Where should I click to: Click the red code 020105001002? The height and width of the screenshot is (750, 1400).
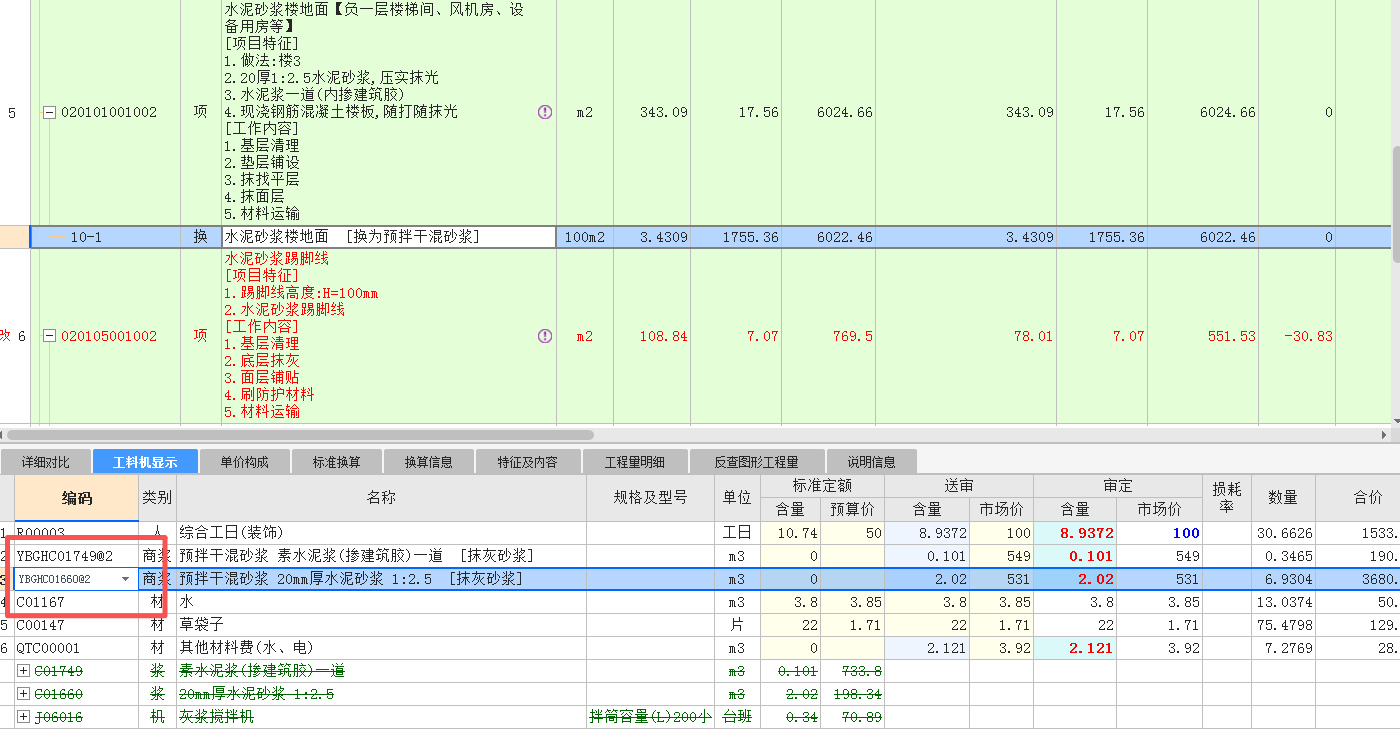click(109, 336)
